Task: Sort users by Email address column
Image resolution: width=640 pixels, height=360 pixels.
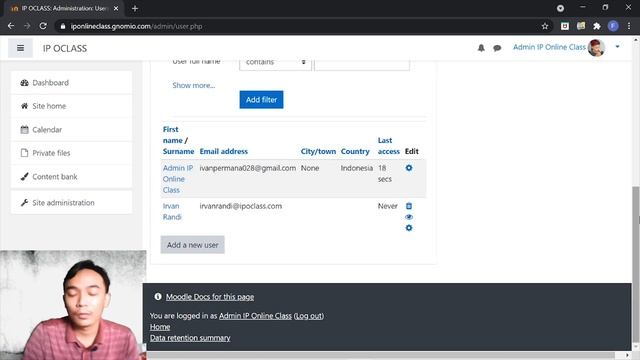Action: [x=224, y=151]
